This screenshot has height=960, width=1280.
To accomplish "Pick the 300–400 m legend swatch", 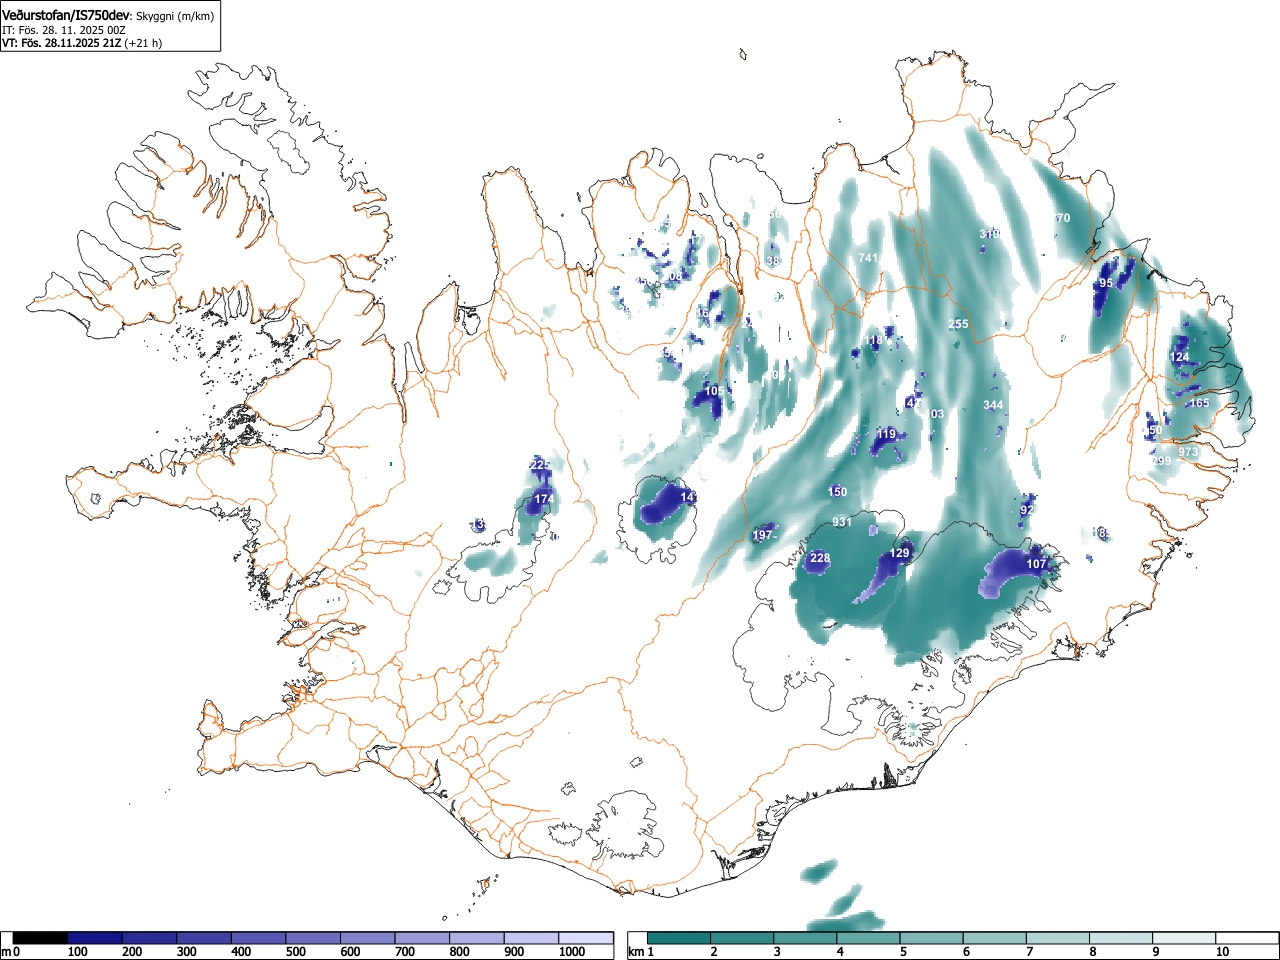I will [x=205, y=938].
